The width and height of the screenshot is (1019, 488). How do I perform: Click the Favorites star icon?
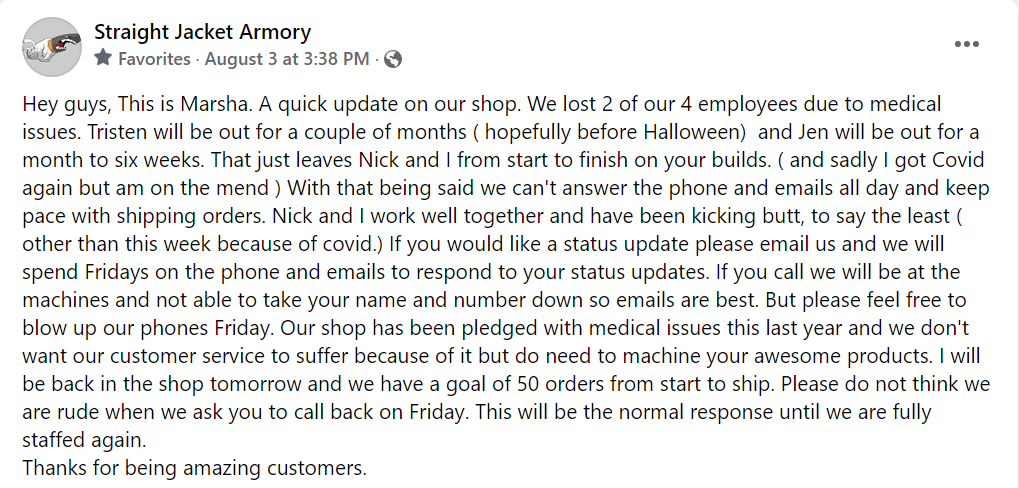103,58
